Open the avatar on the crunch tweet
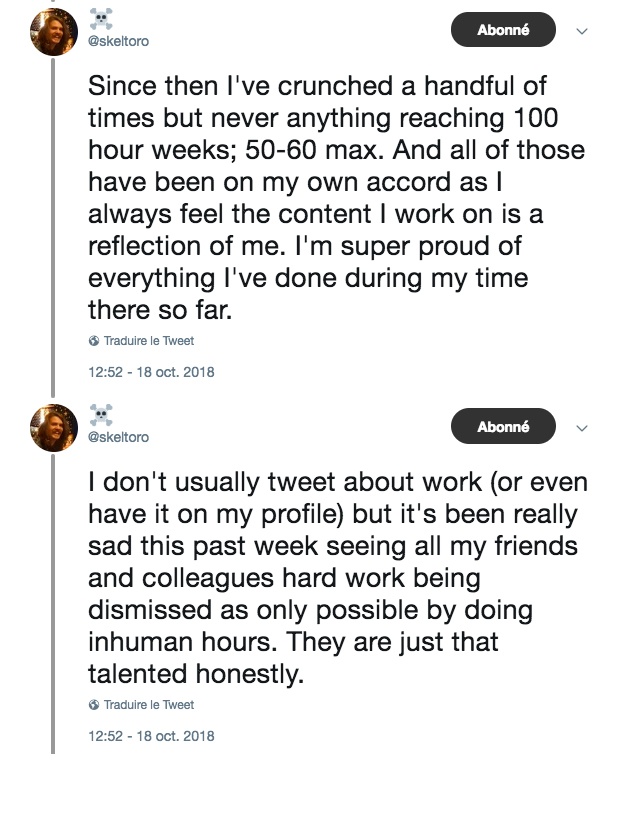 point(54,33)
